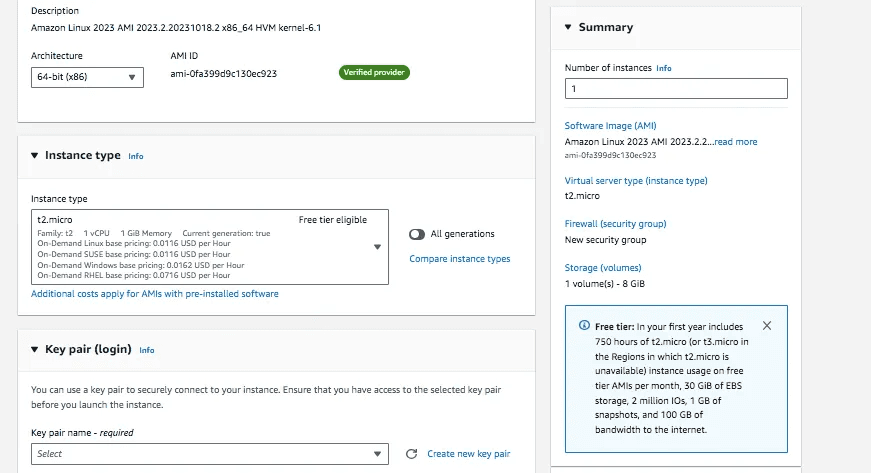This screenshot has width=871, height=473.
Task: Click the '1 volume(s) - 8 GiB' text
Action: click(x=604, y=284)
